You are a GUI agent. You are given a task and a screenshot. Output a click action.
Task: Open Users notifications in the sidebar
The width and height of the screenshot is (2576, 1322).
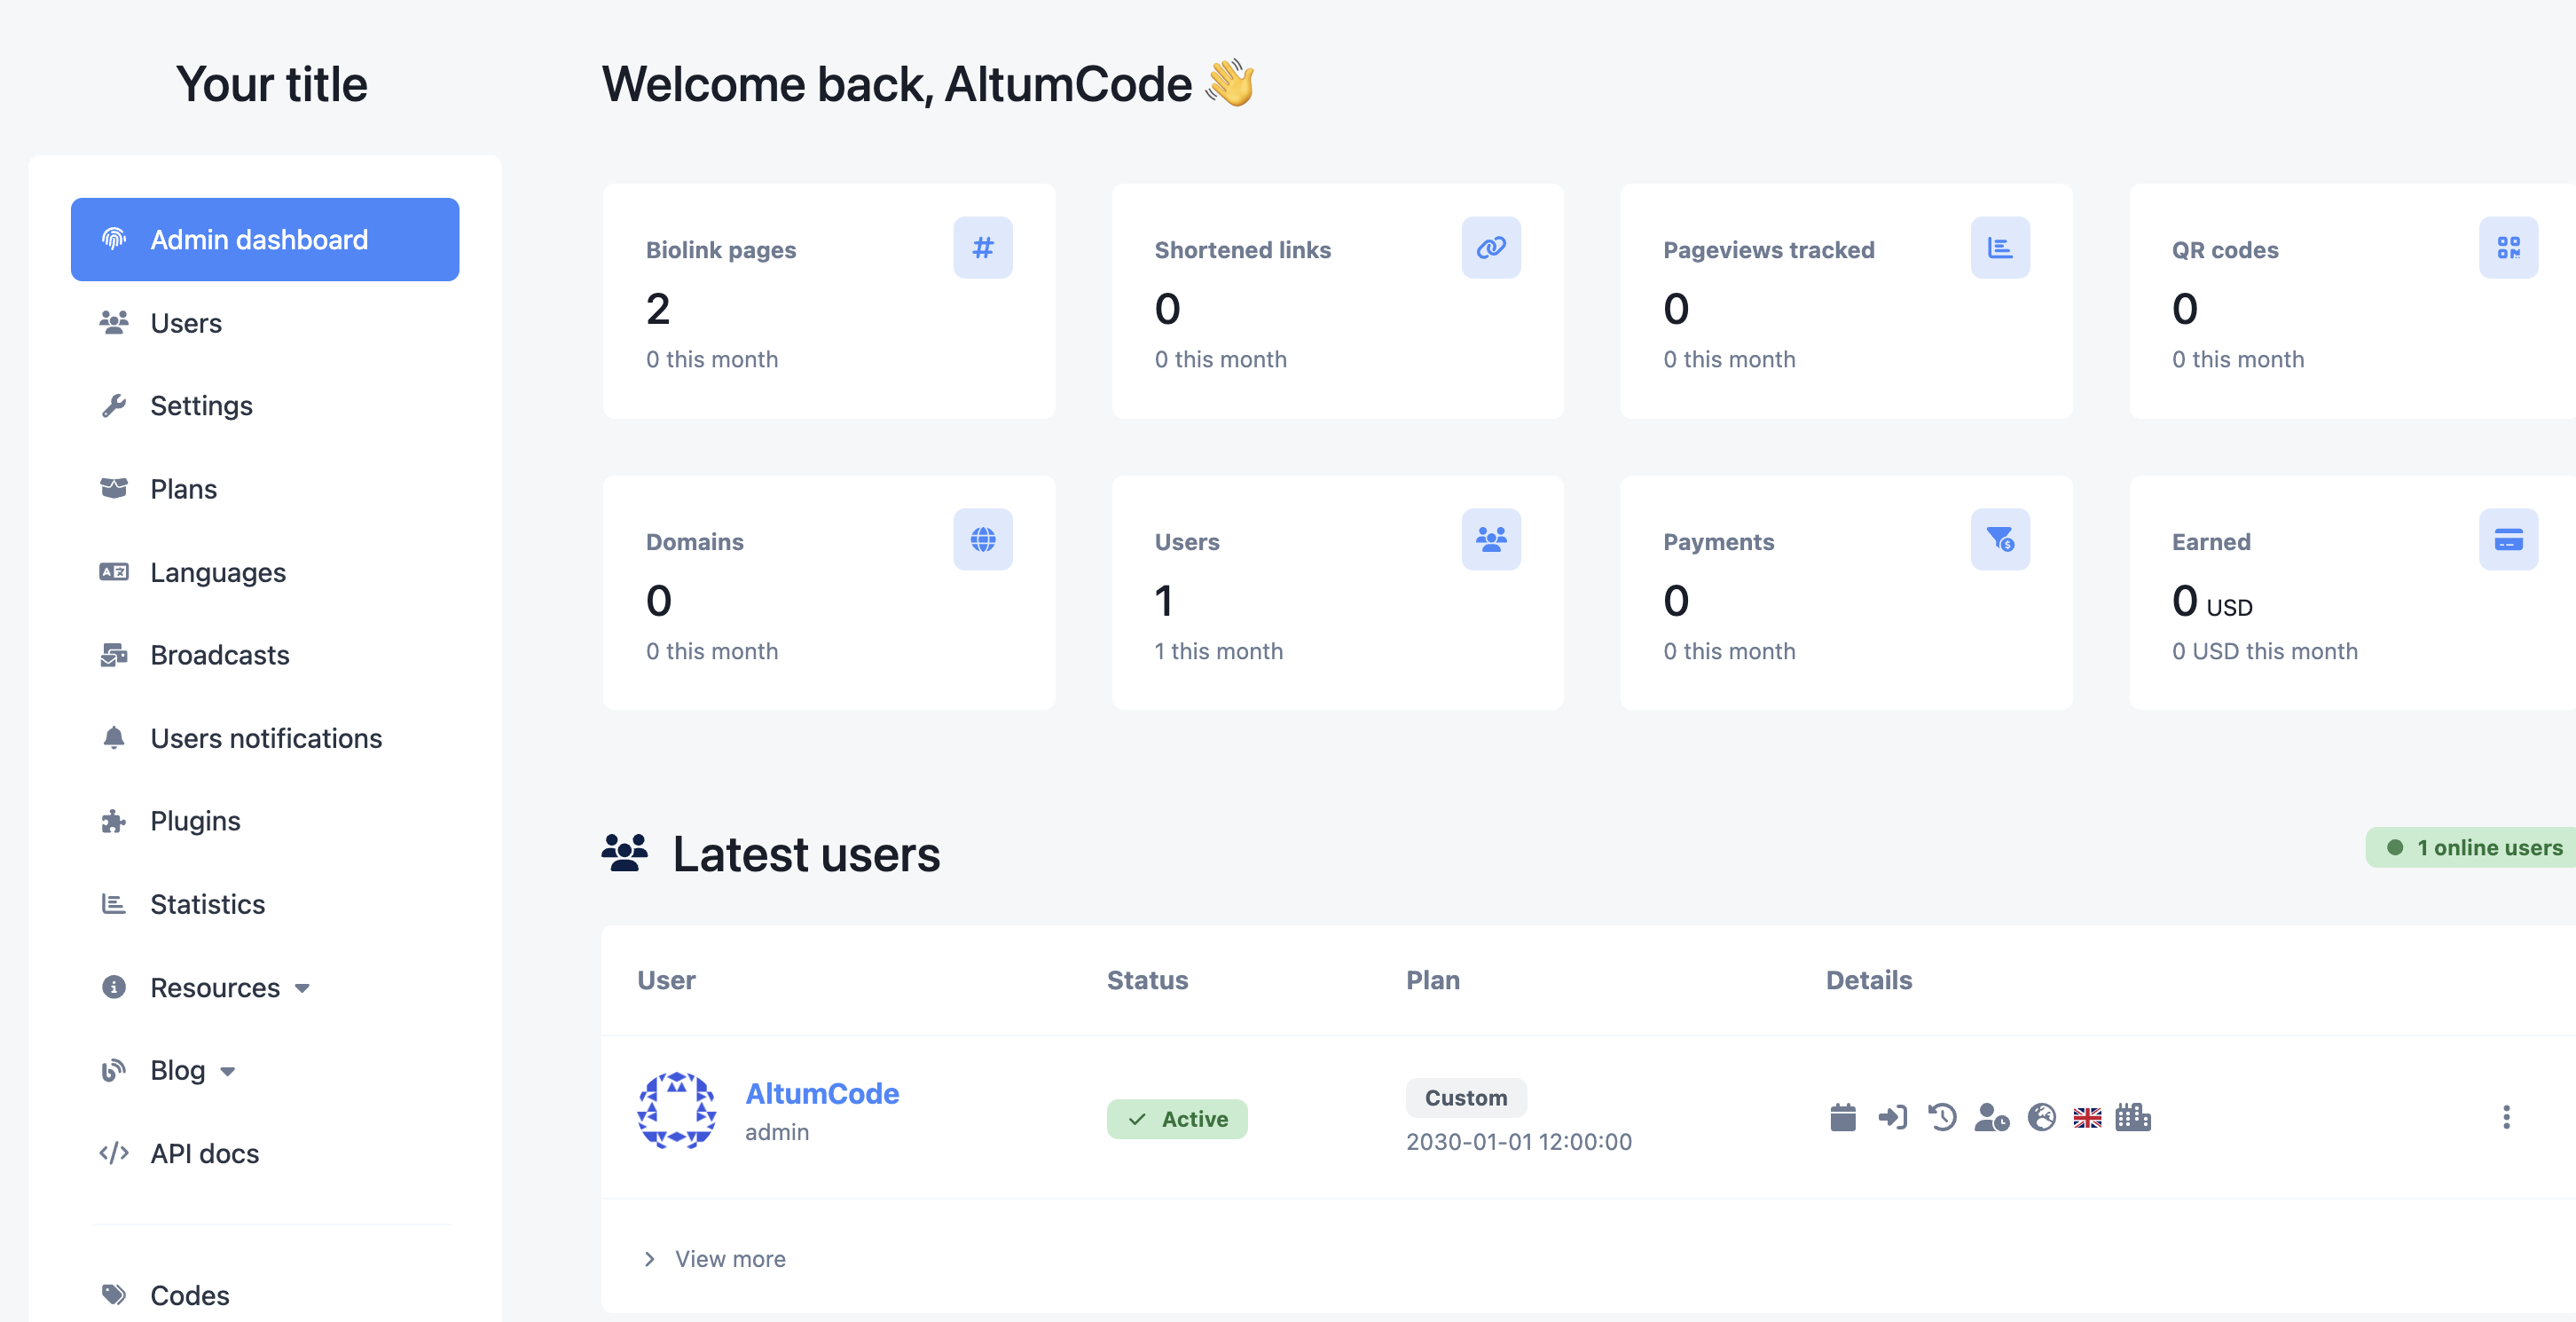pos(266,737)
